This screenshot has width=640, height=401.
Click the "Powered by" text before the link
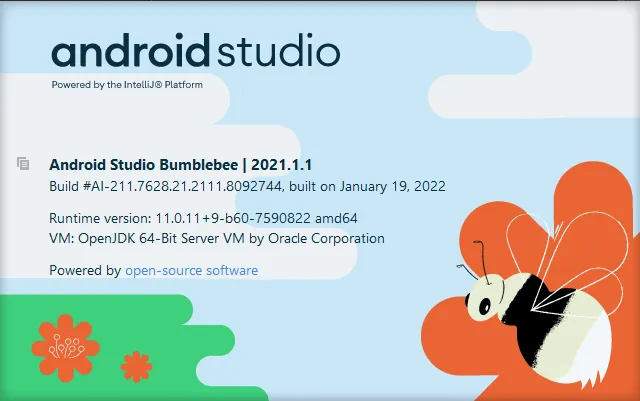[84, 271]
